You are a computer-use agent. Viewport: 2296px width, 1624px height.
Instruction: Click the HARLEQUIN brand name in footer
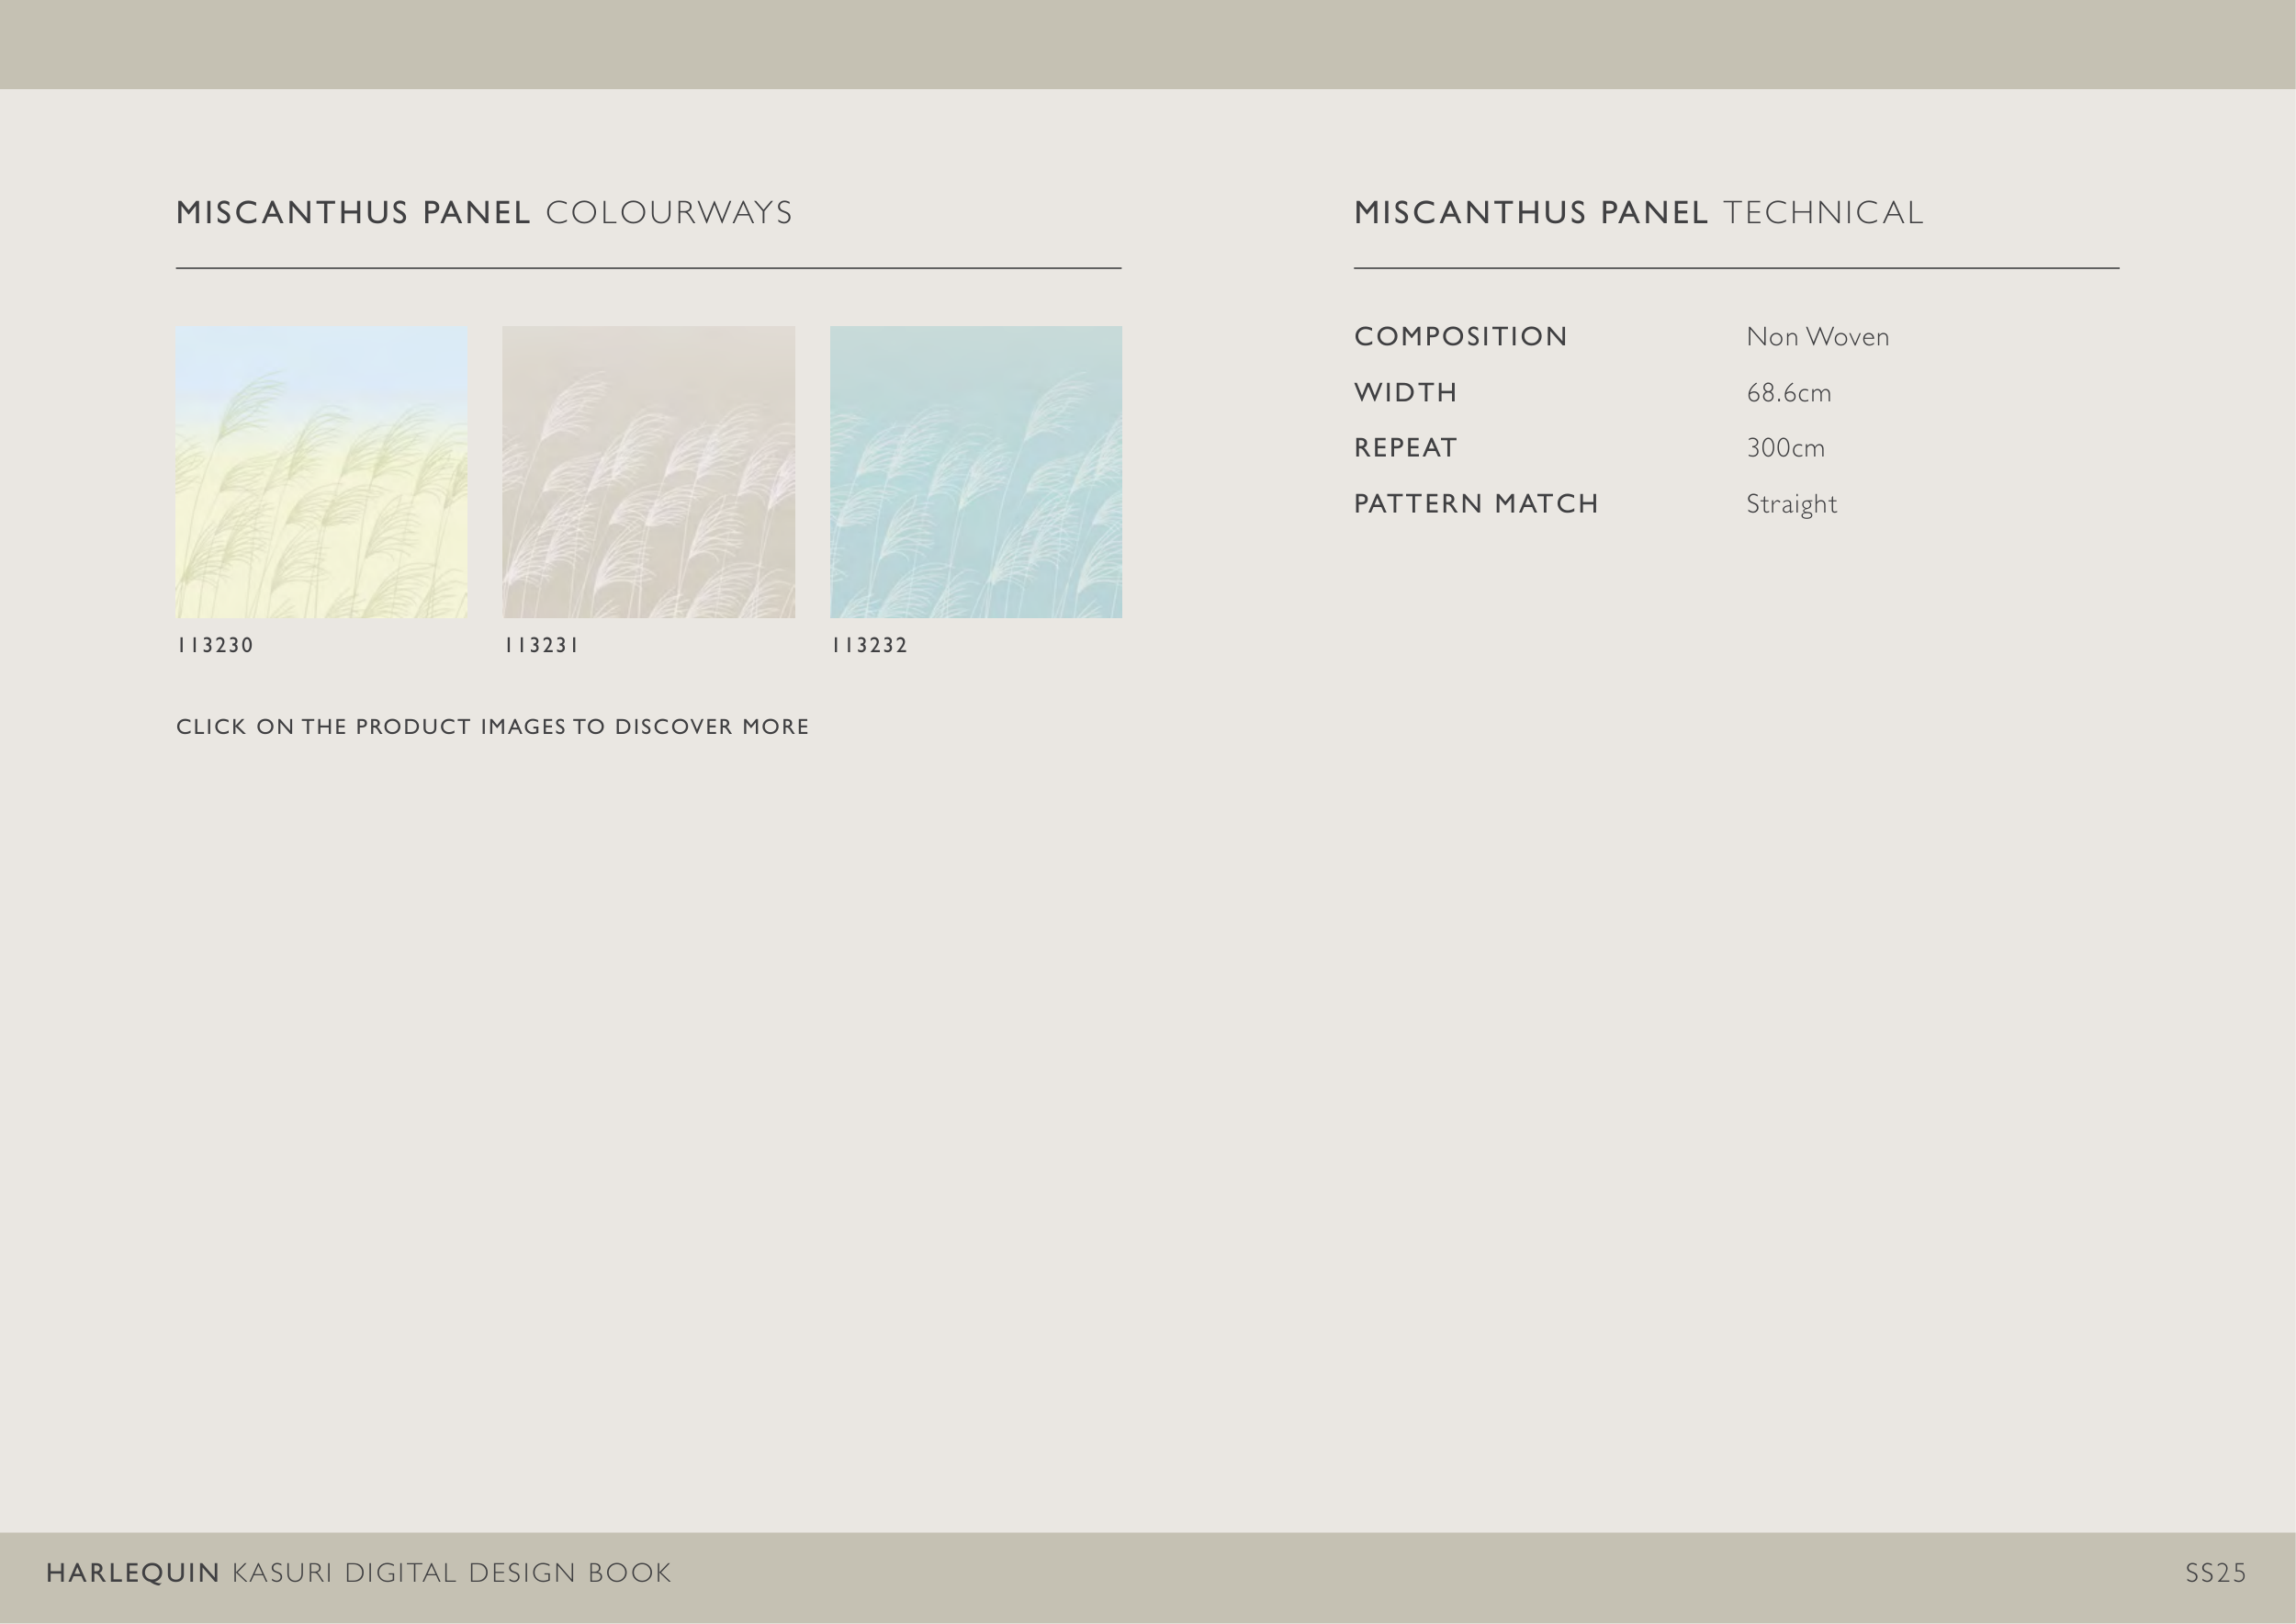(x=133, y=1573)
